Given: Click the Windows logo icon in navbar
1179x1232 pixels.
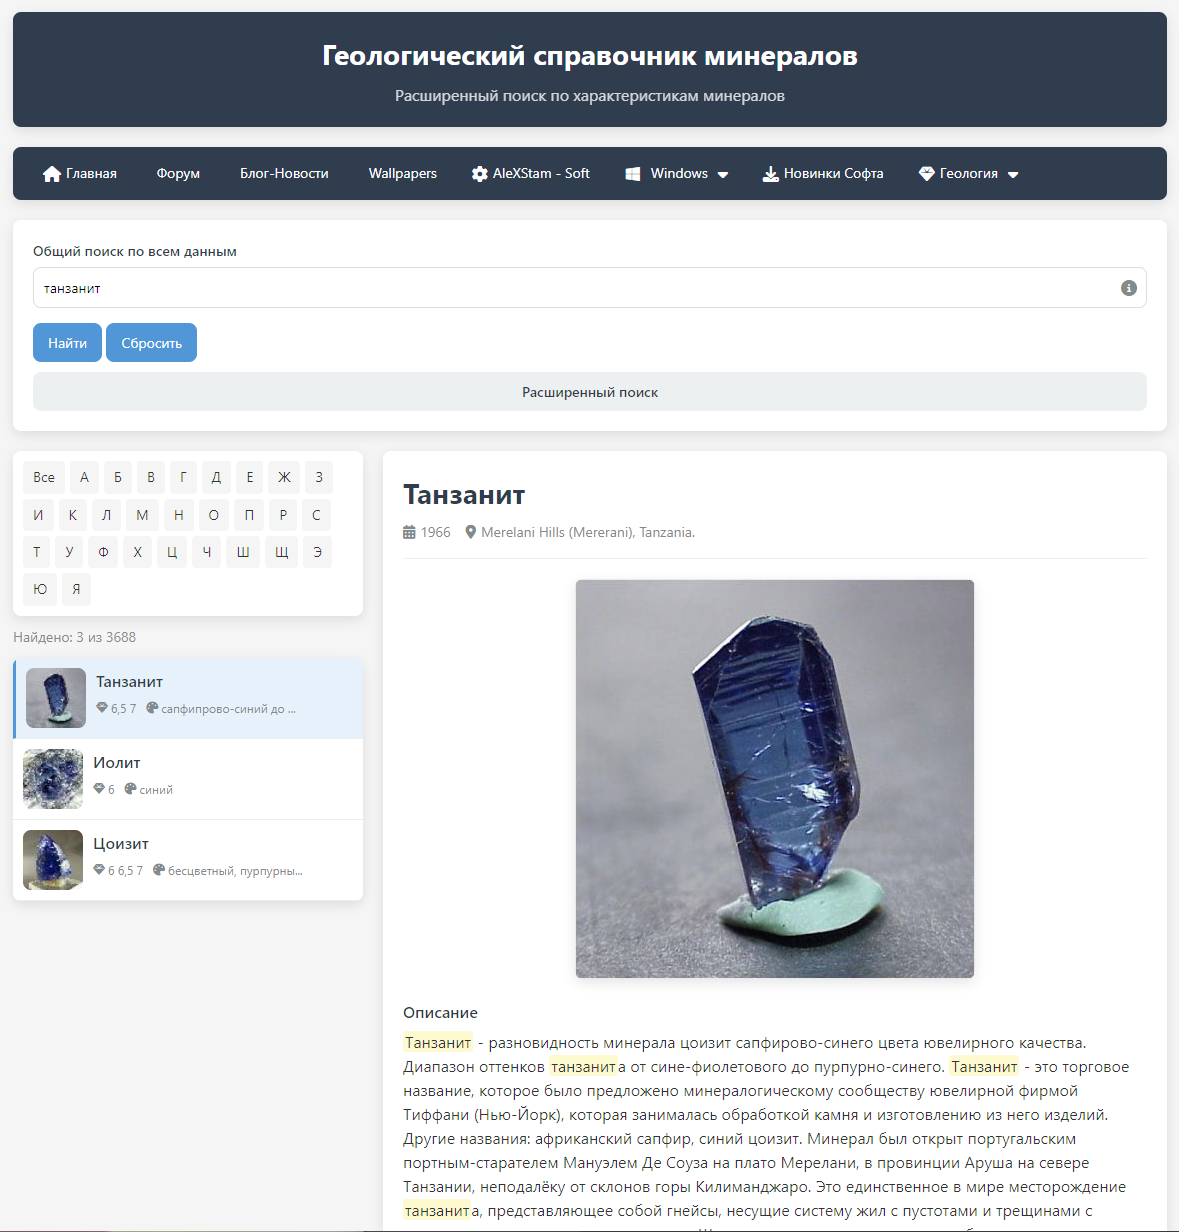Looking at the screenshot, I should (x=633, y=174).
